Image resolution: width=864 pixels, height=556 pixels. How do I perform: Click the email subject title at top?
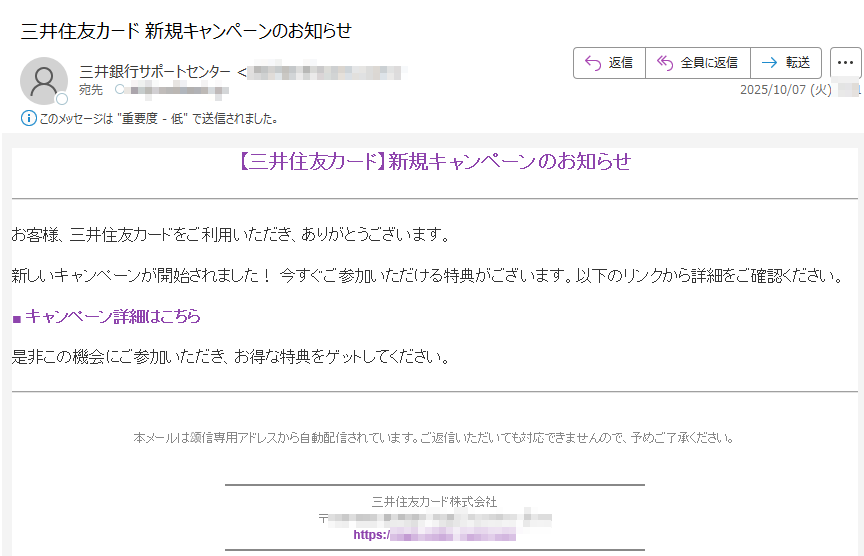(186, 30)
